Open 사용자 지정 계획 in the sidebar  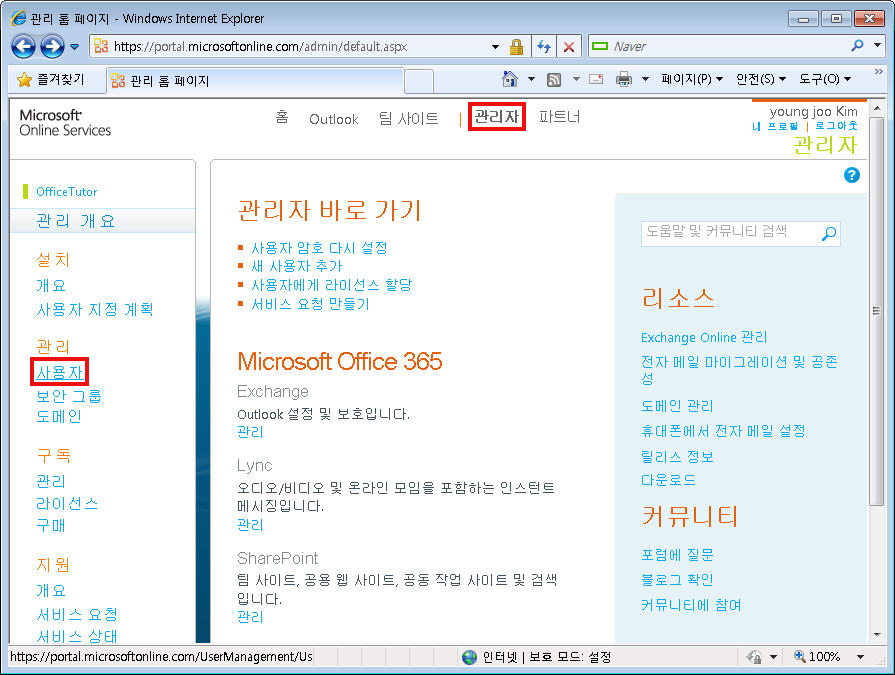95,309
